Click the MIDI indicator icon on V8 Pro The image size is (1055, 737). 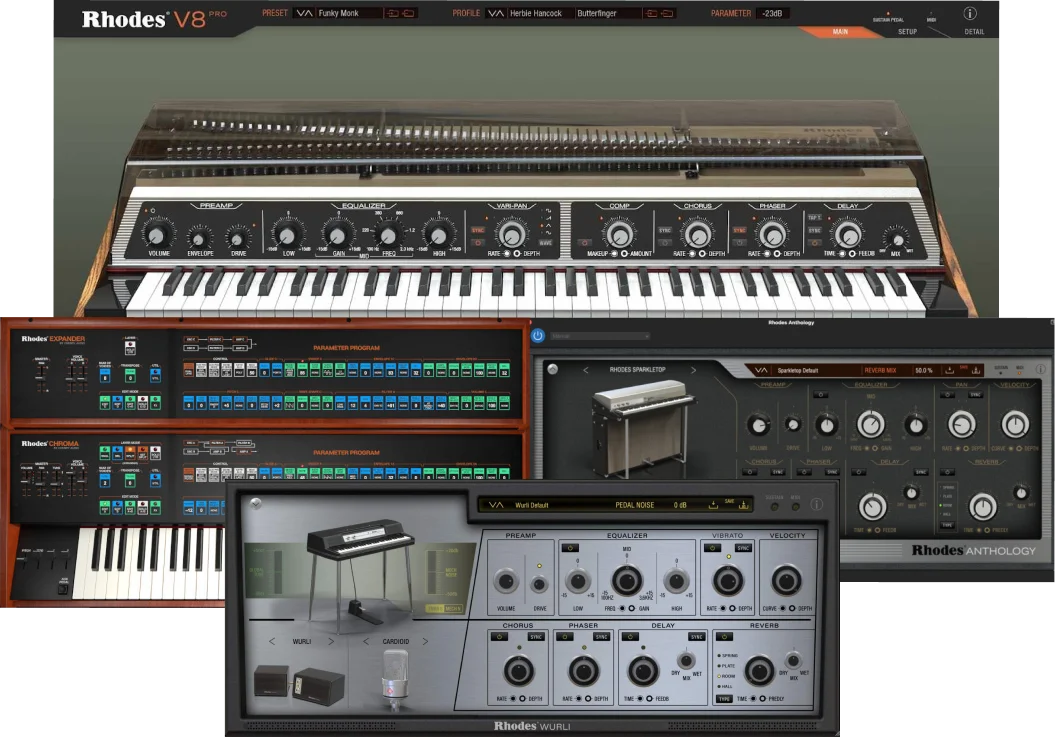pyautogui.click(x=931, y=15)
